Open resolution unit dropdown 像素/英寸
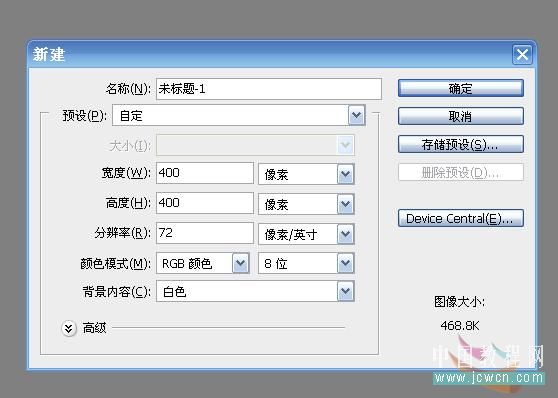Screen dimensions: 558x398 306,234
